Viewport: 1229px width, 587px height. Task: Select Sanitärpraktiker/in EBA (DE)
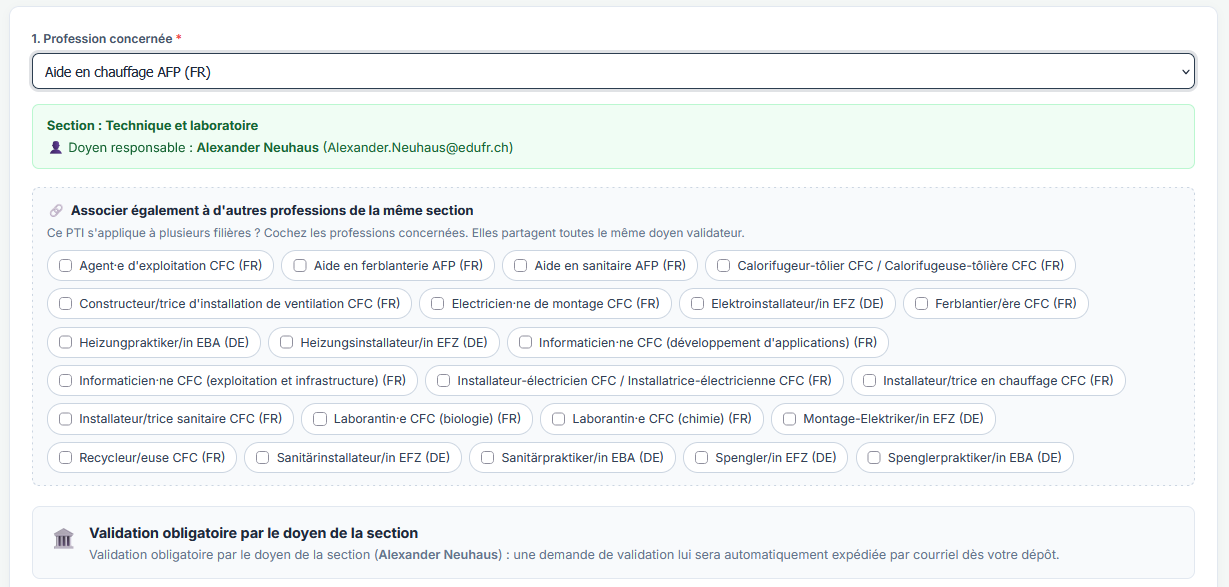[488, 458]
